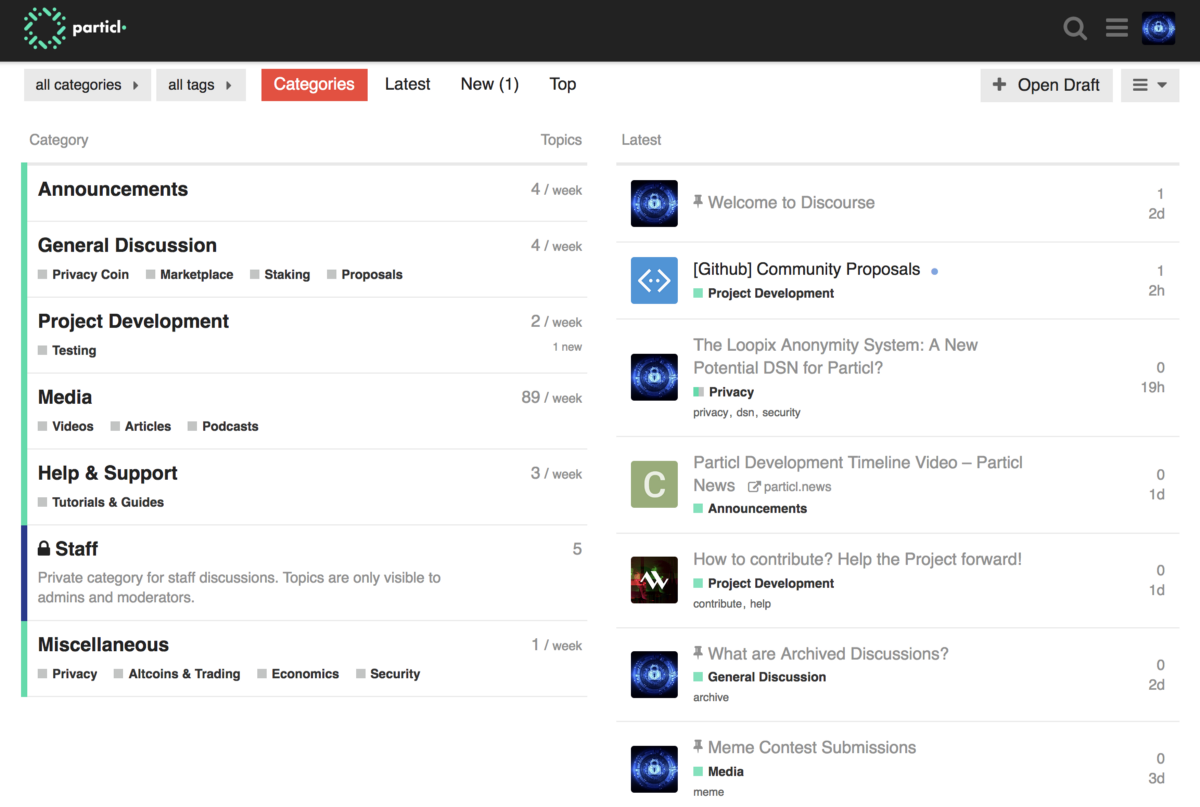Open Meme Contest Submissions topic
This screenshot has height=807, width=1200.
pos(811,747)
